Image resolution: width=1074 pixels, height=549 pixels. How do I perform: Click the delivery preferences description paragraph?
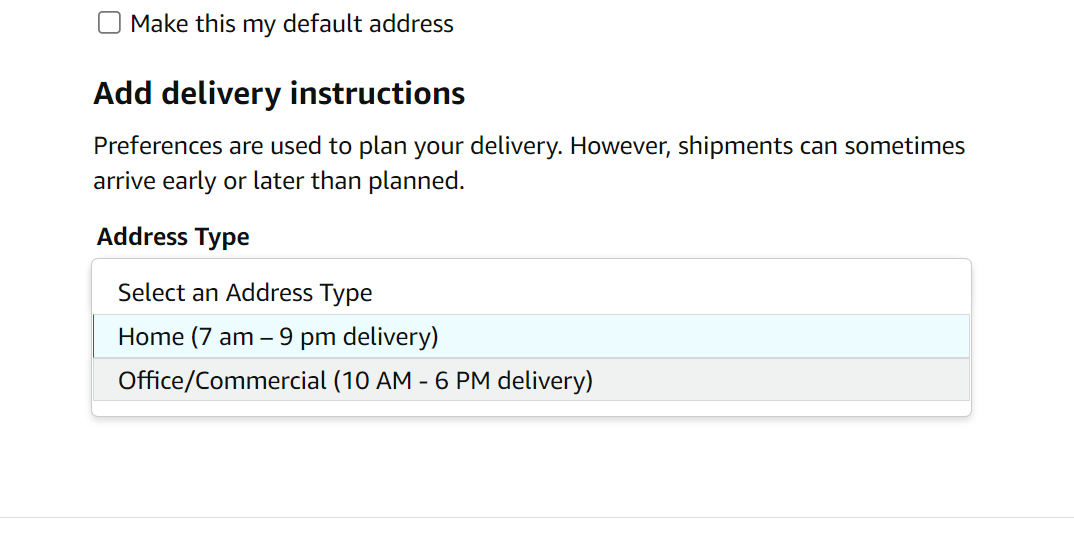(529, 163)
